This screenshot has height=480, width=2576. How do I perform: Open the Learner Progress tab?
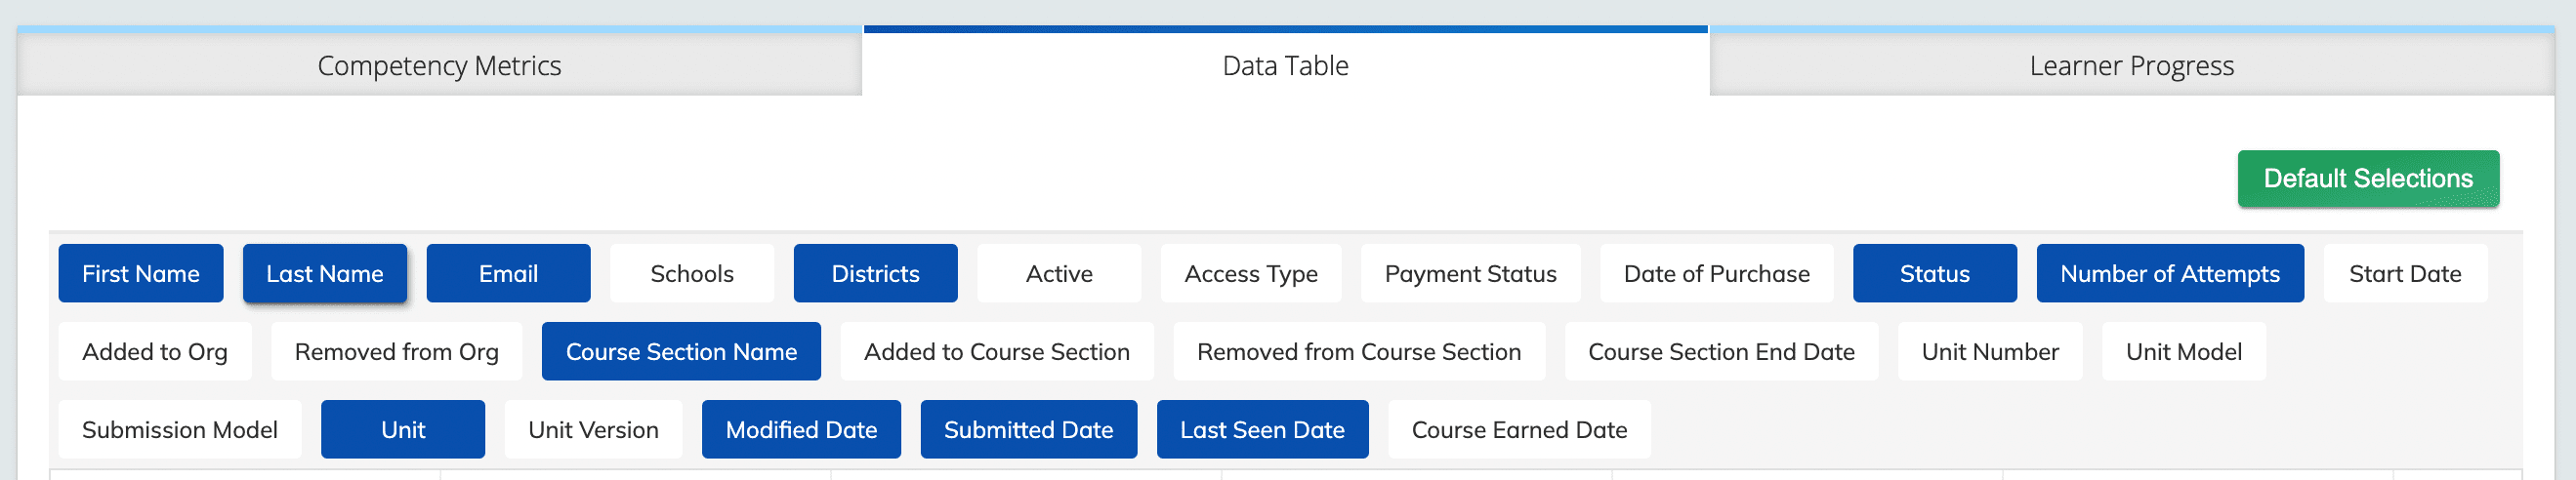pyautogui.click(x=2132, y=65)
